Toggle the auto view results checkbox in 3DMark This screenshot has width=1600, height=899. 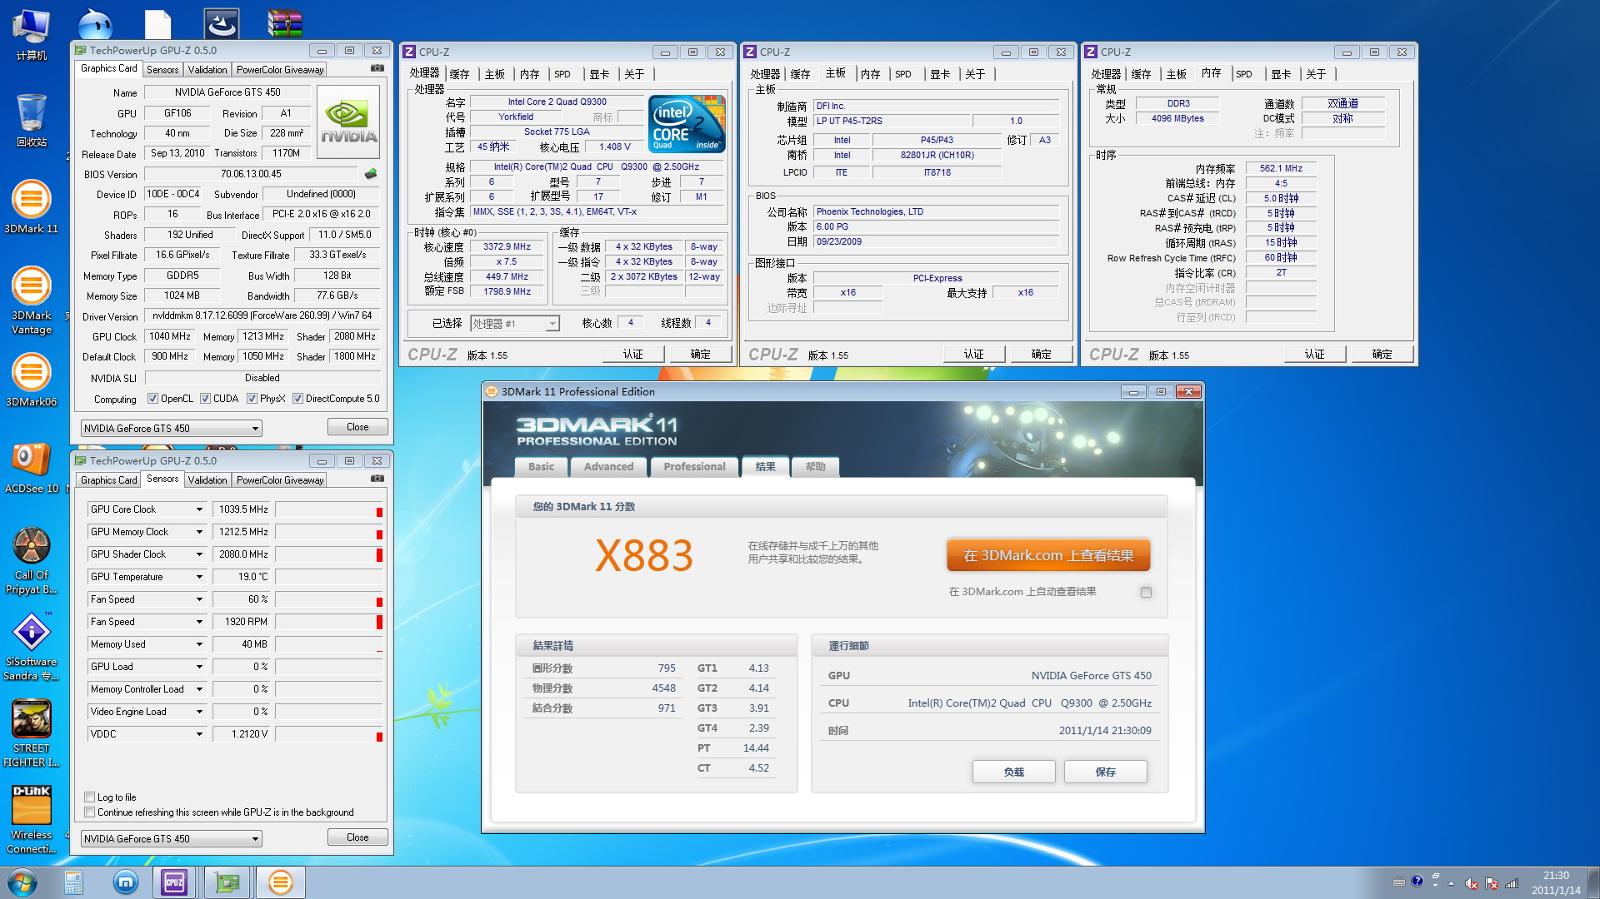click(x=1146, y=592)
